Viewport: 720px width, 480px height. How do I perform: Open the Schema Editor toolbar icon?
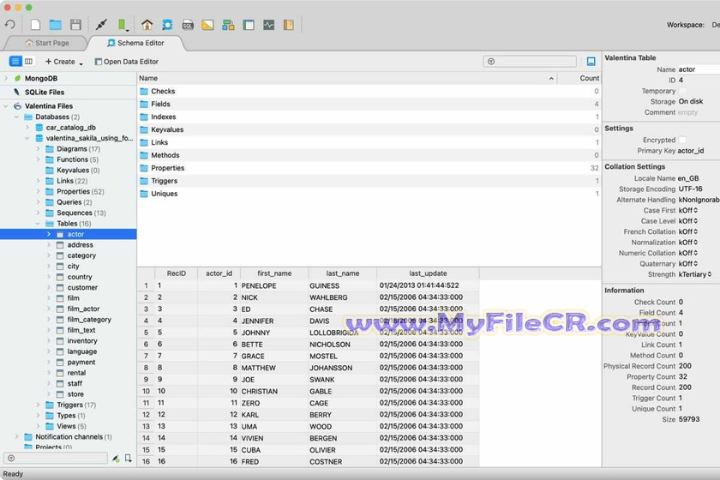coord(167,24)
